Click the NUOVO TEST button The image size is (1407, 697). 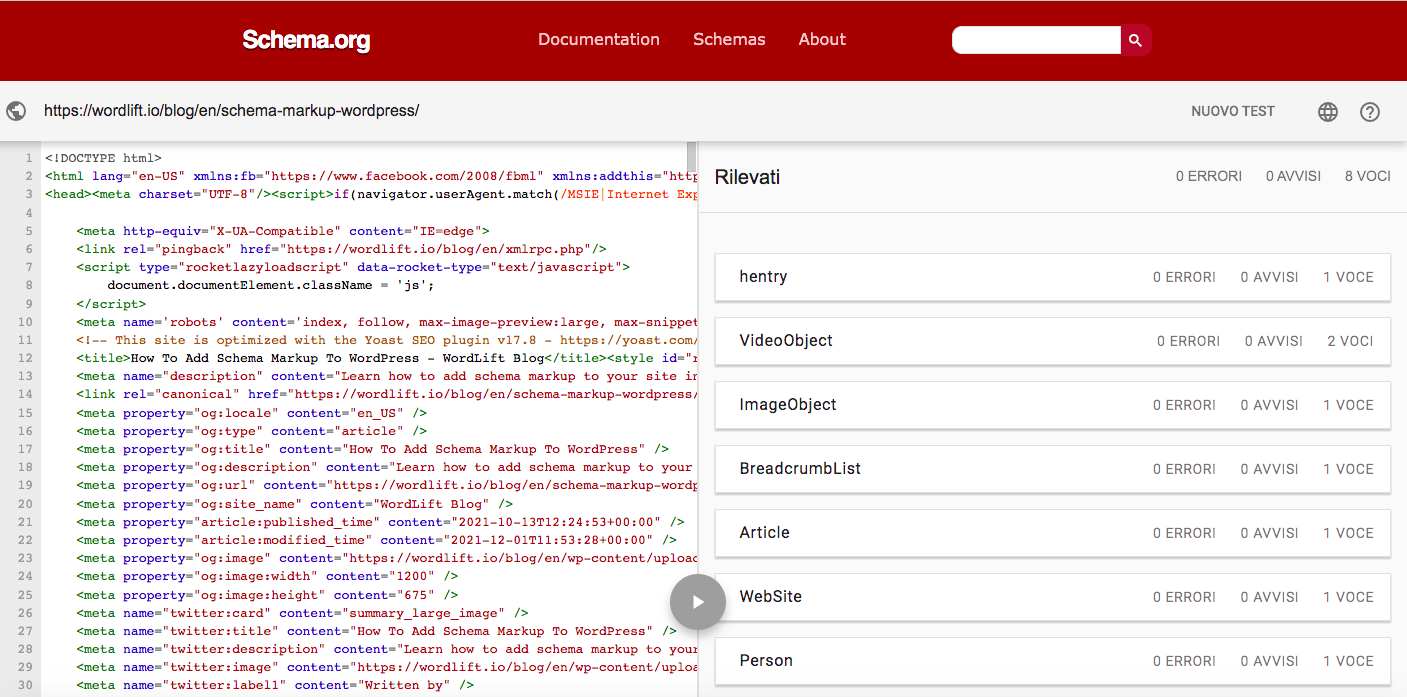[1233, 111]
